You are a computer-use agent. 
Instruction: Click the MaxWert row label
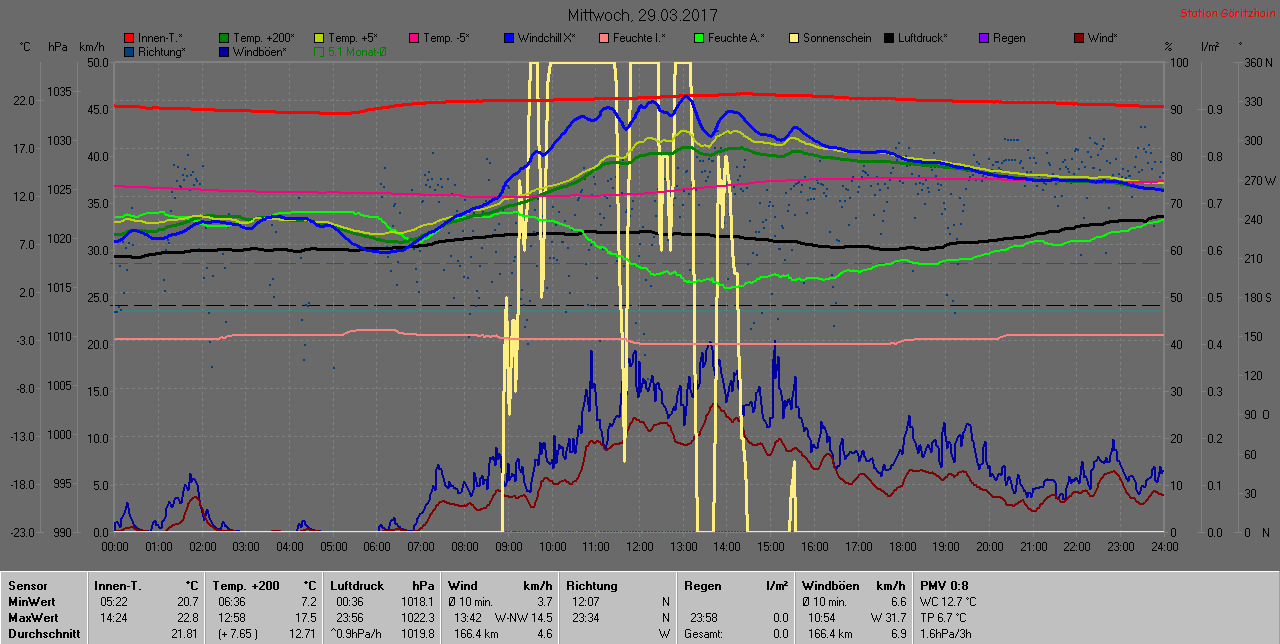click(34, 618)
